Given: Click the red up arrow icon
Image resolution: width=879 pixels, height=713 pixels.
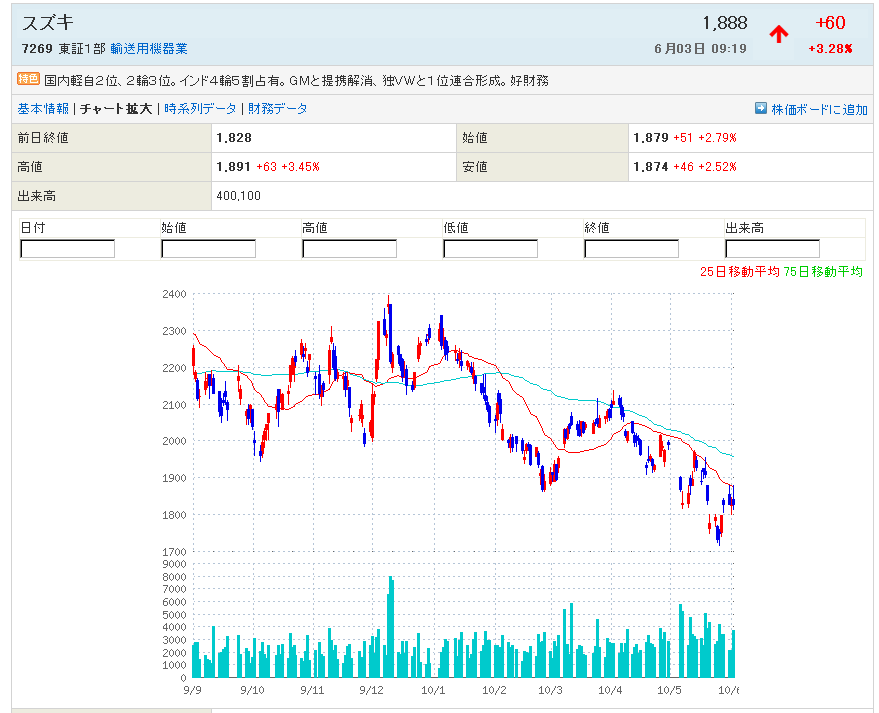Looking at the screenshot, I should click(779, 34).
